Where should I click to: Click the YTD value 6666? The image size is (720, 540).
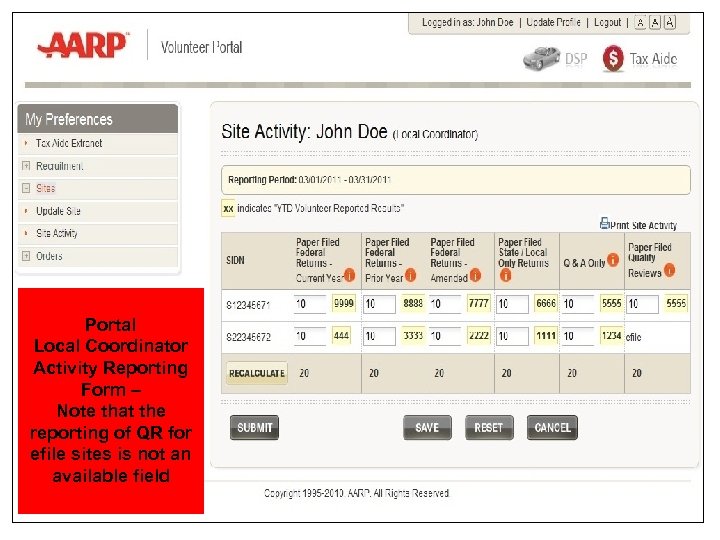coord(546,303)
